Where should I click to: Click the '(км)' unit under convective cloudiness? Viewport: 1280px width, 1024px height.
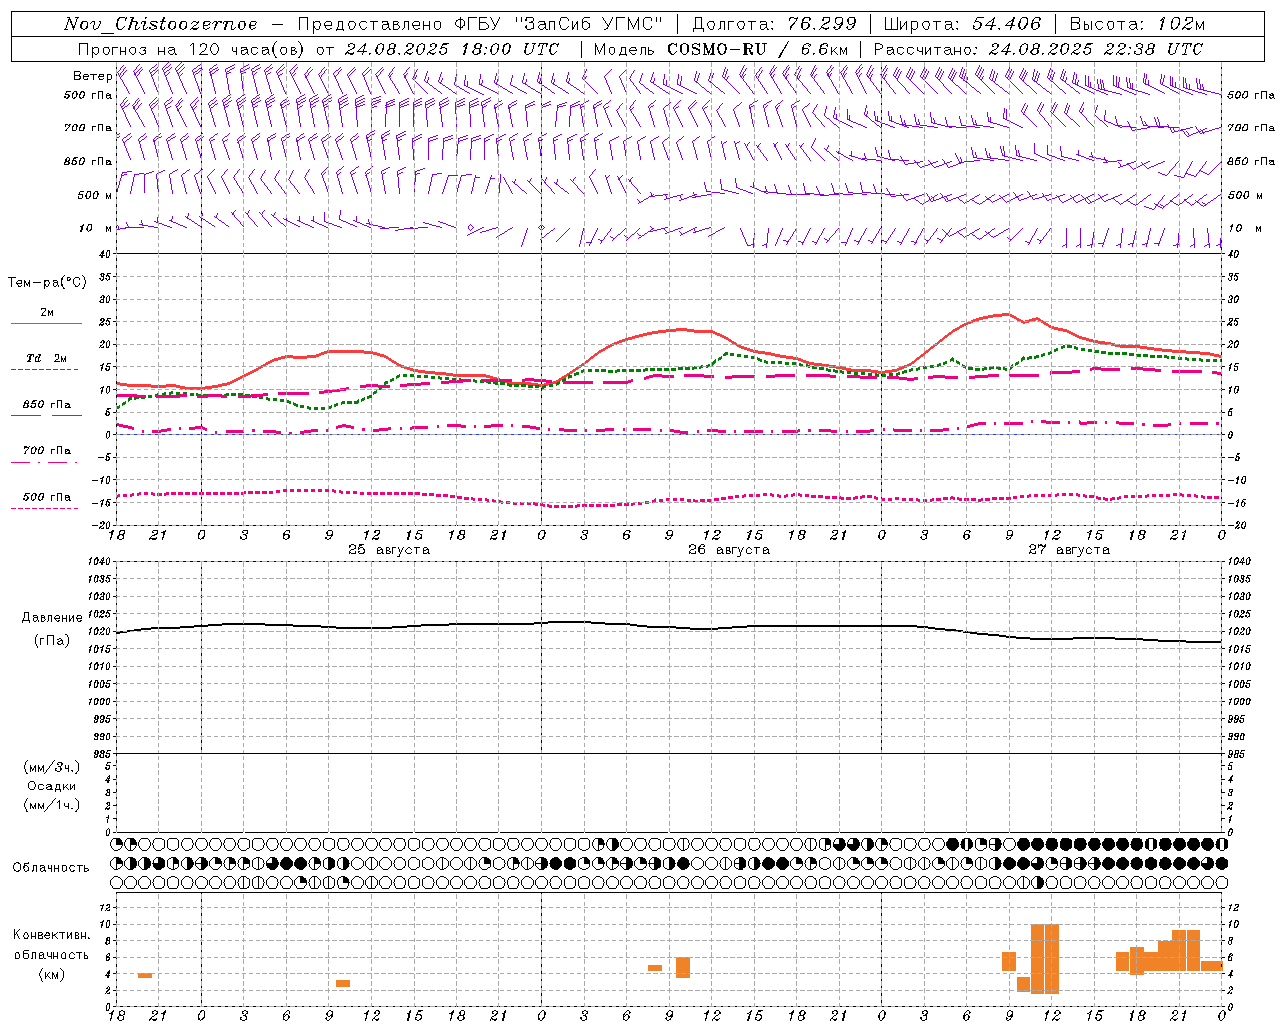52,974
